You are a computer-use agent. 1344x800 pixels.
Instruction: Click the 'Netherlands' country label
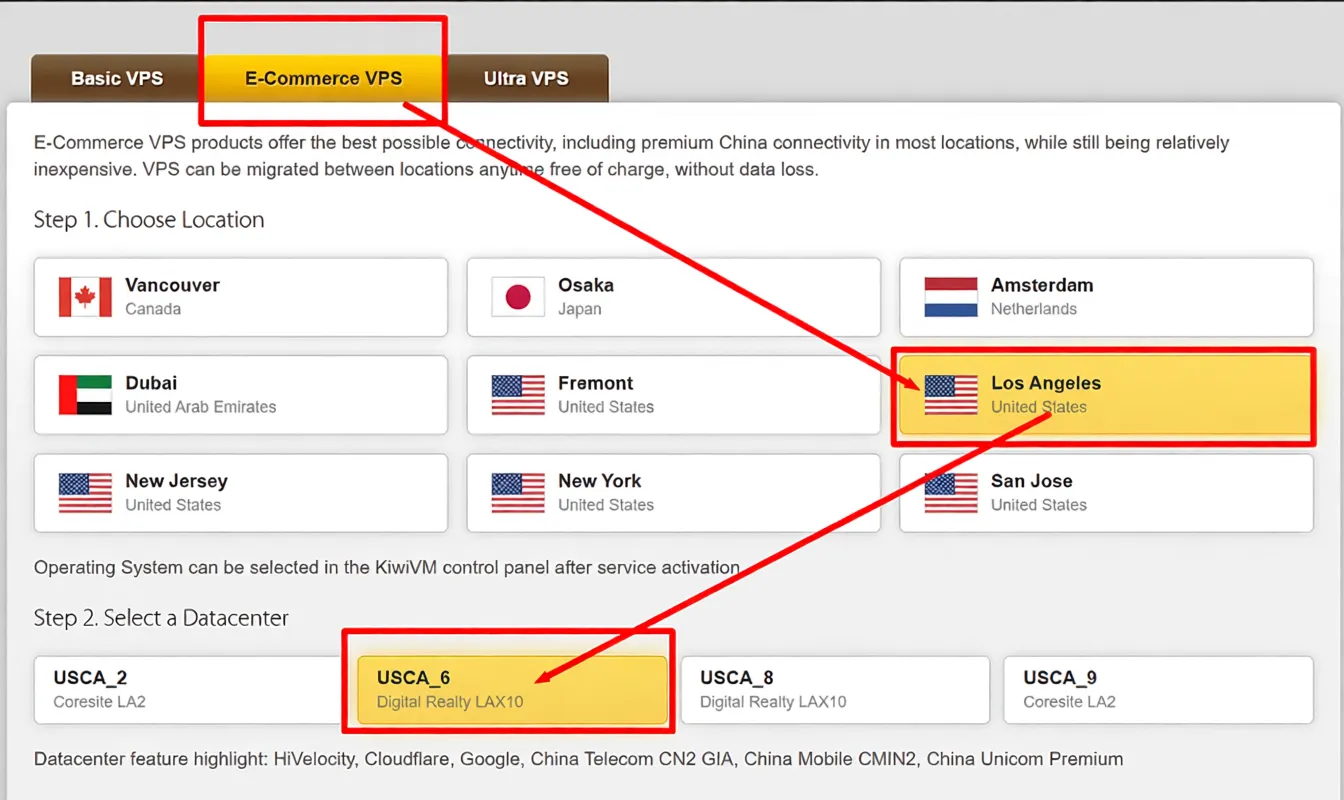pyautogui.click(x=1034, y=309)
